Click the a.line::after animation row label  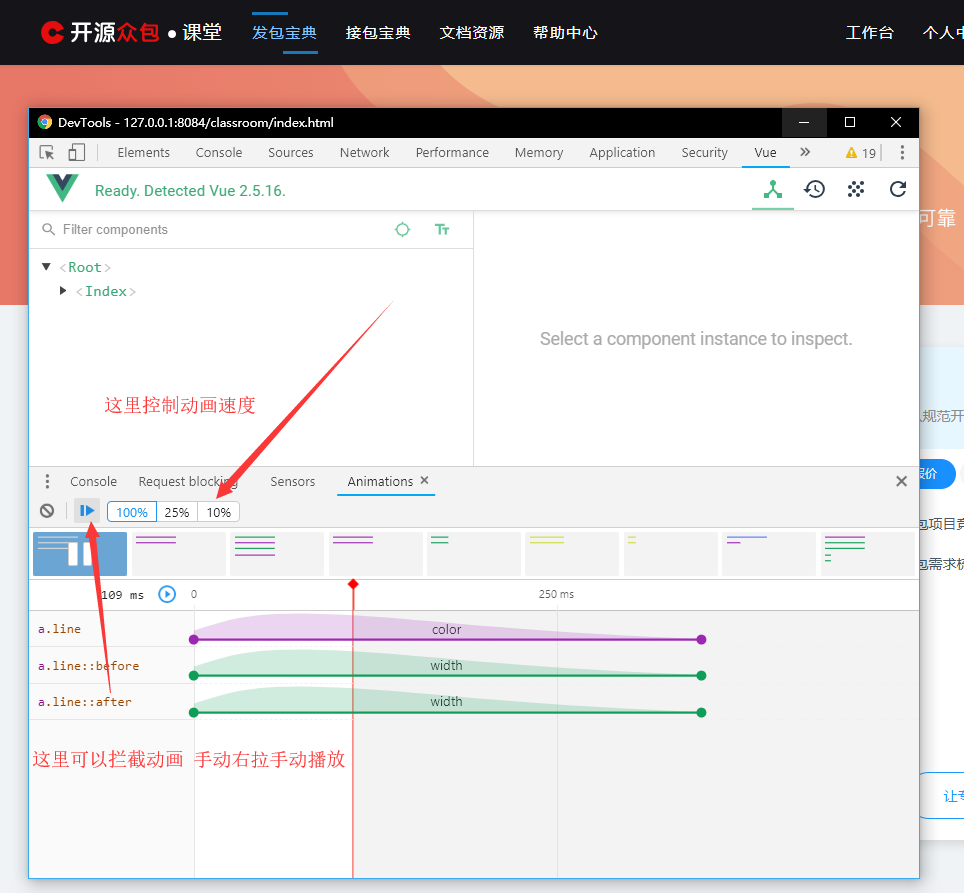point(85,702)
